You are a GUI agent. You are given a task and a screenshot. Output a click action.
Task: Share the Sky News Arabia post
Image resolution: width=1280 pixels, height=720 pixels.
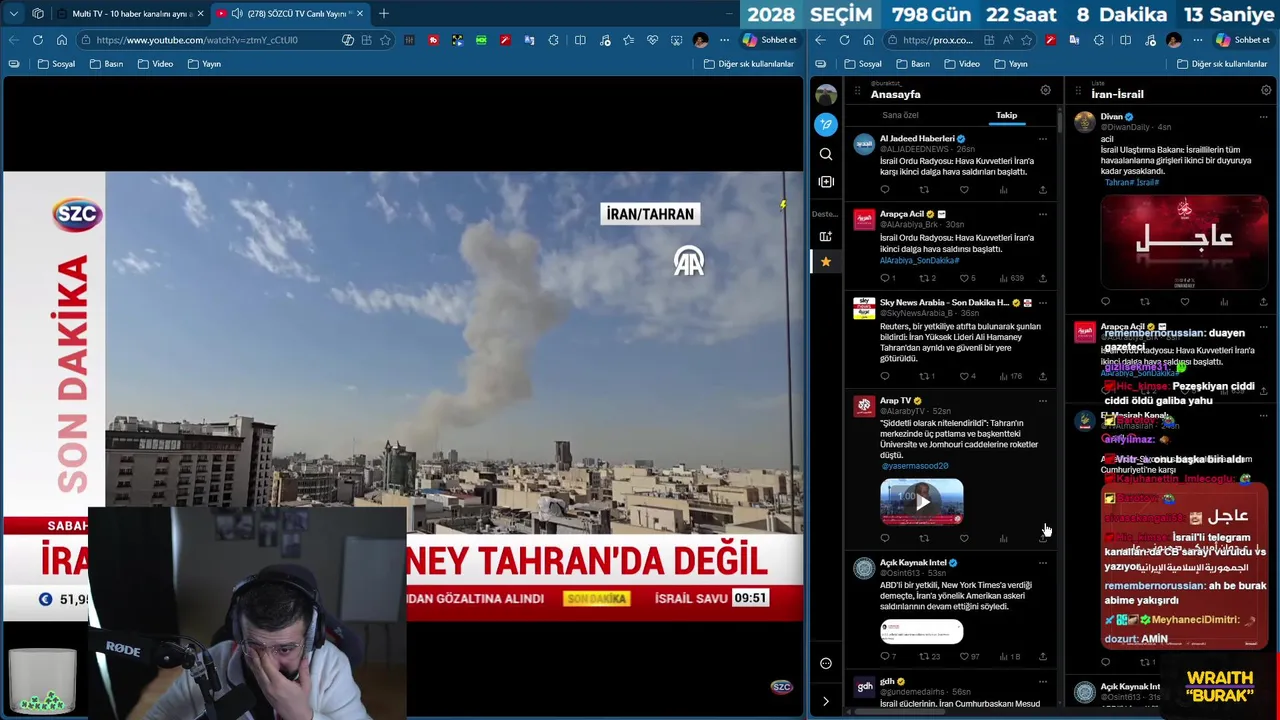pos(1042,376)
